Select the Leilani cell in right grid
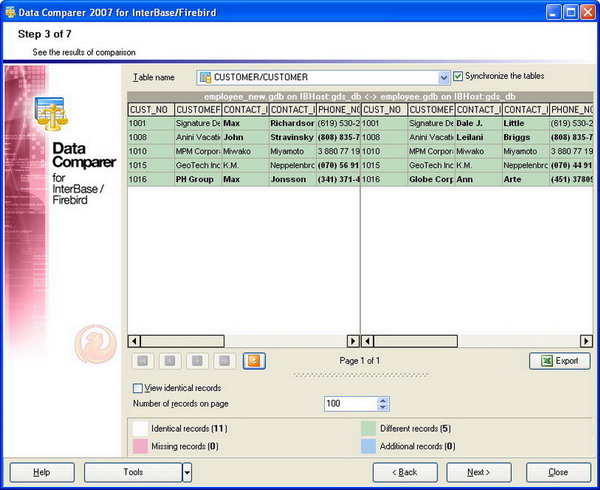 tap(479, 137)
